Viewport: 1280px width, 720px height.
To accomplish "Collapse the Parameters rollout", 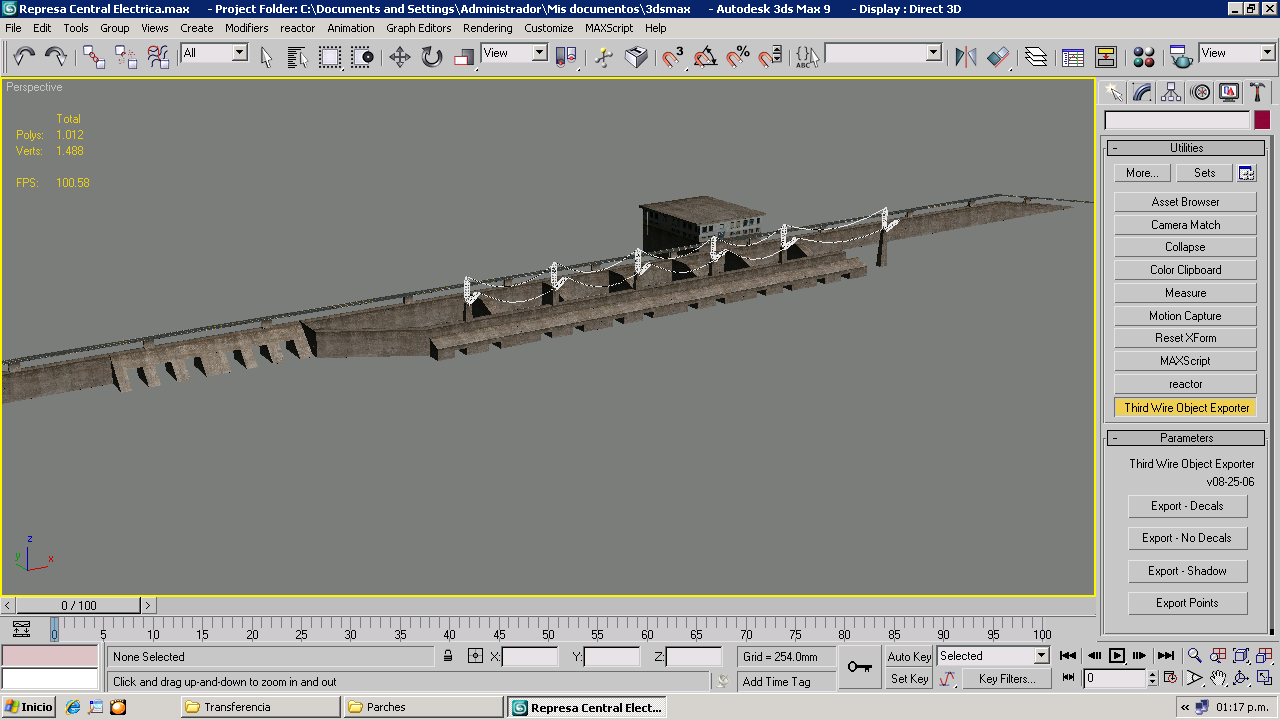I will click(x=1186, y=438).
